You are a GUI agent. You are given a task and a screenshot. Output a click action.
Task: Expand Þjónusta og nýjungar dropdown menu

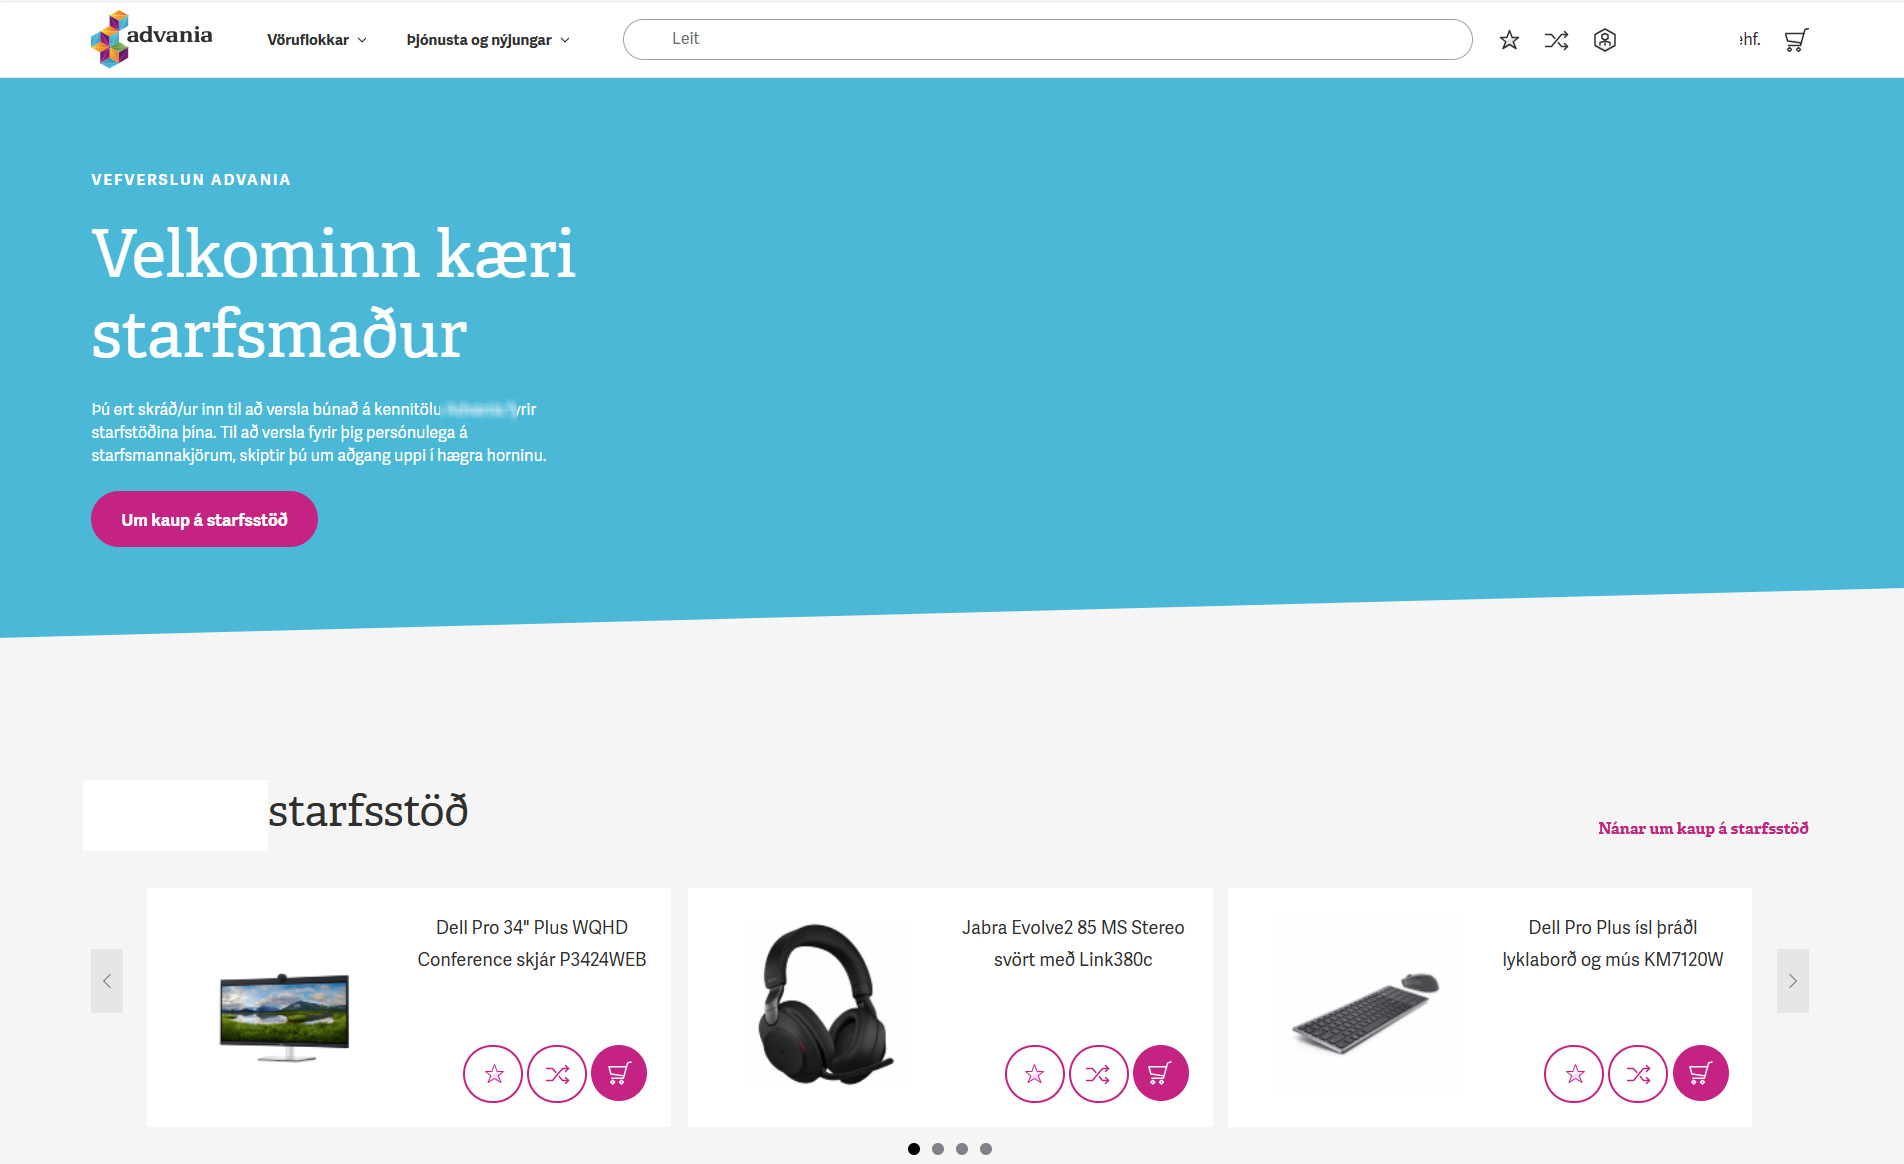click(488, 40)
